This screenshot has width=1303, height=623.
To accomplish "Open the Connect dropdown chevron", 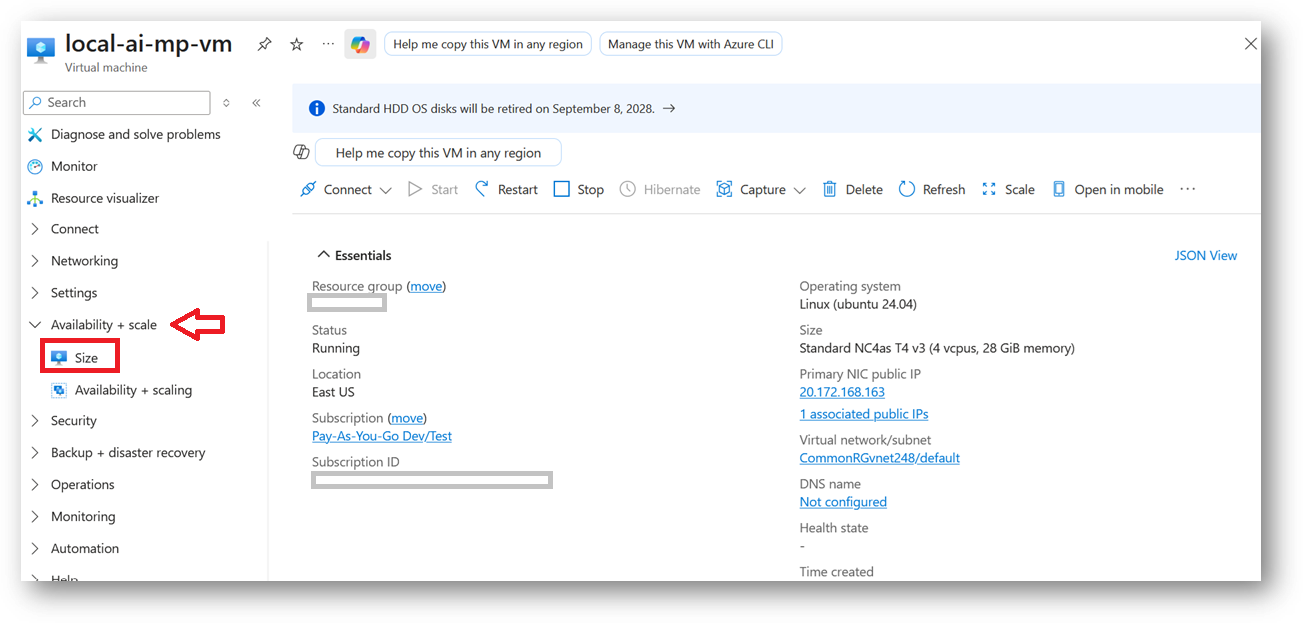I will coord(386,190).
